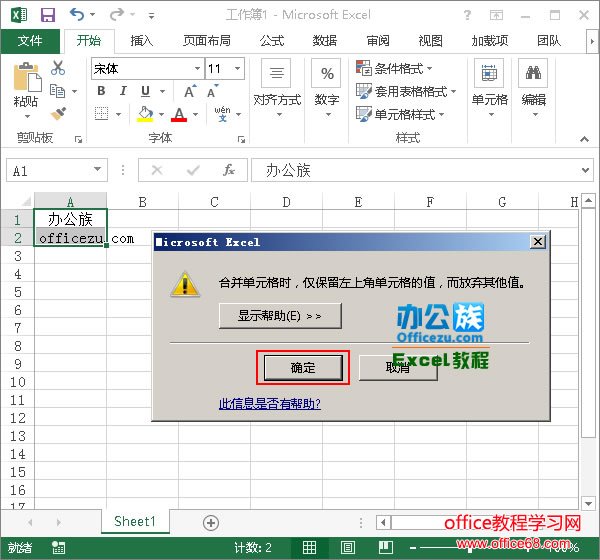The height and width of the screenshot is (560, 600).
Task: Undo the last action
Action: (77, 15)
